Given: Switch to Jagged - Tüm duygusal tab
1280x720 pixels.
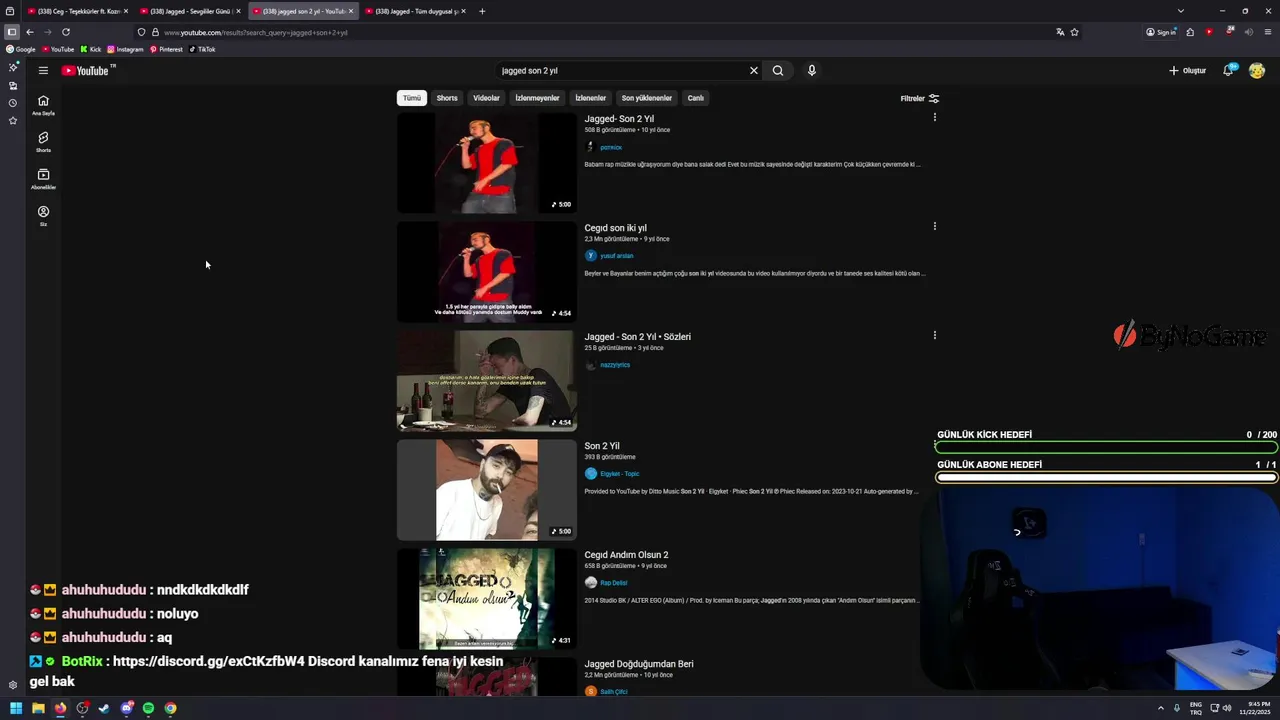Looking at the screenshot, I should pos(415,11).
